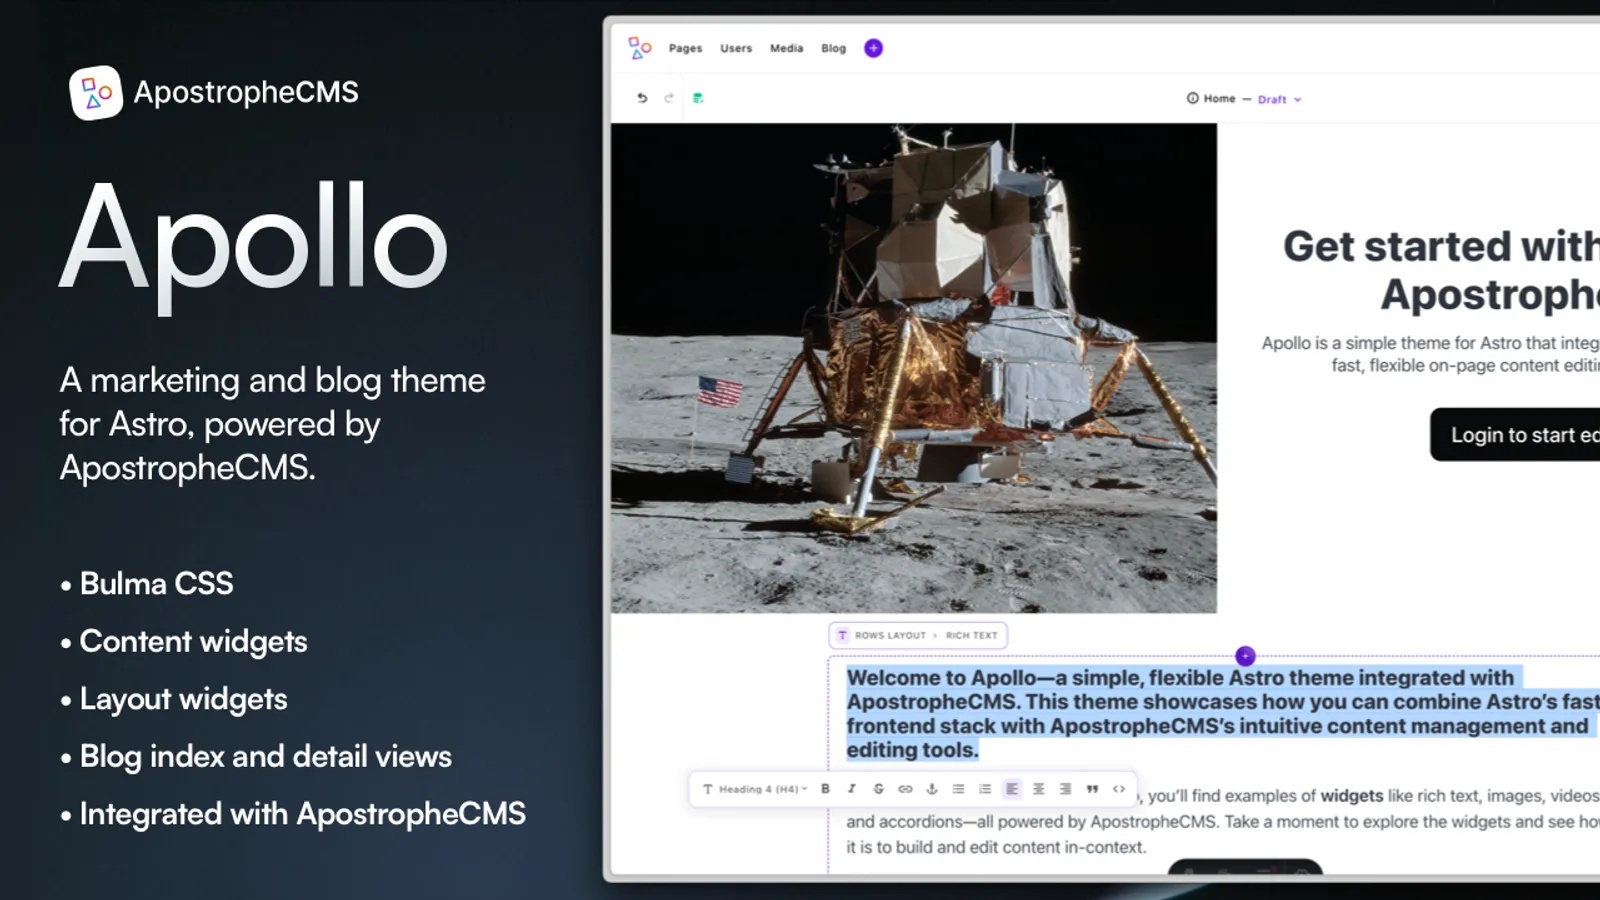Add an anchor with the anchor icon
1600x900 pixels.
(932, 789)
